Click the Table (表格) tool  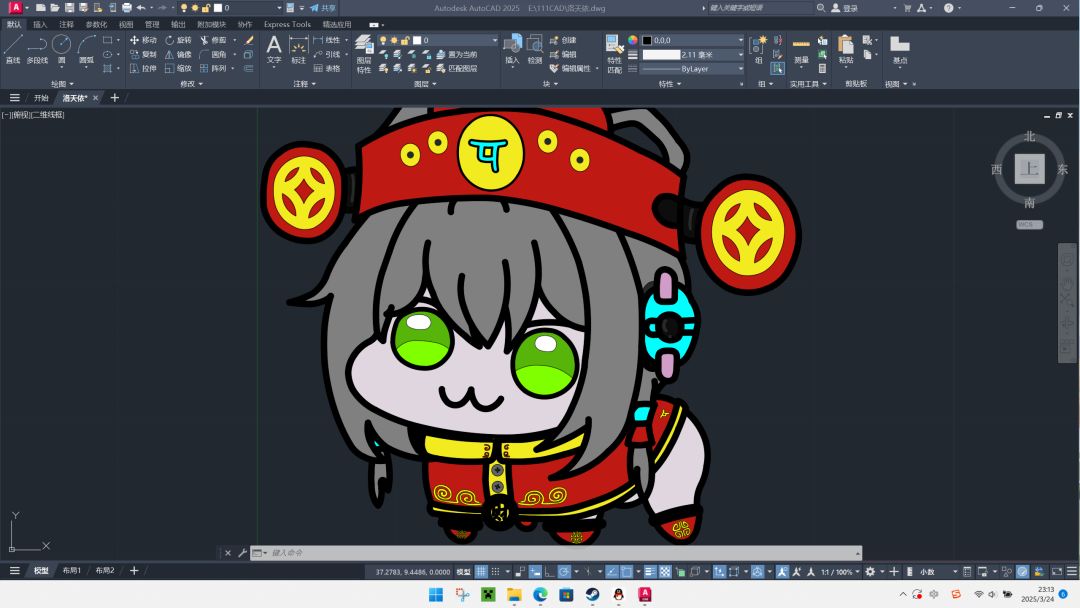point(327,68)
